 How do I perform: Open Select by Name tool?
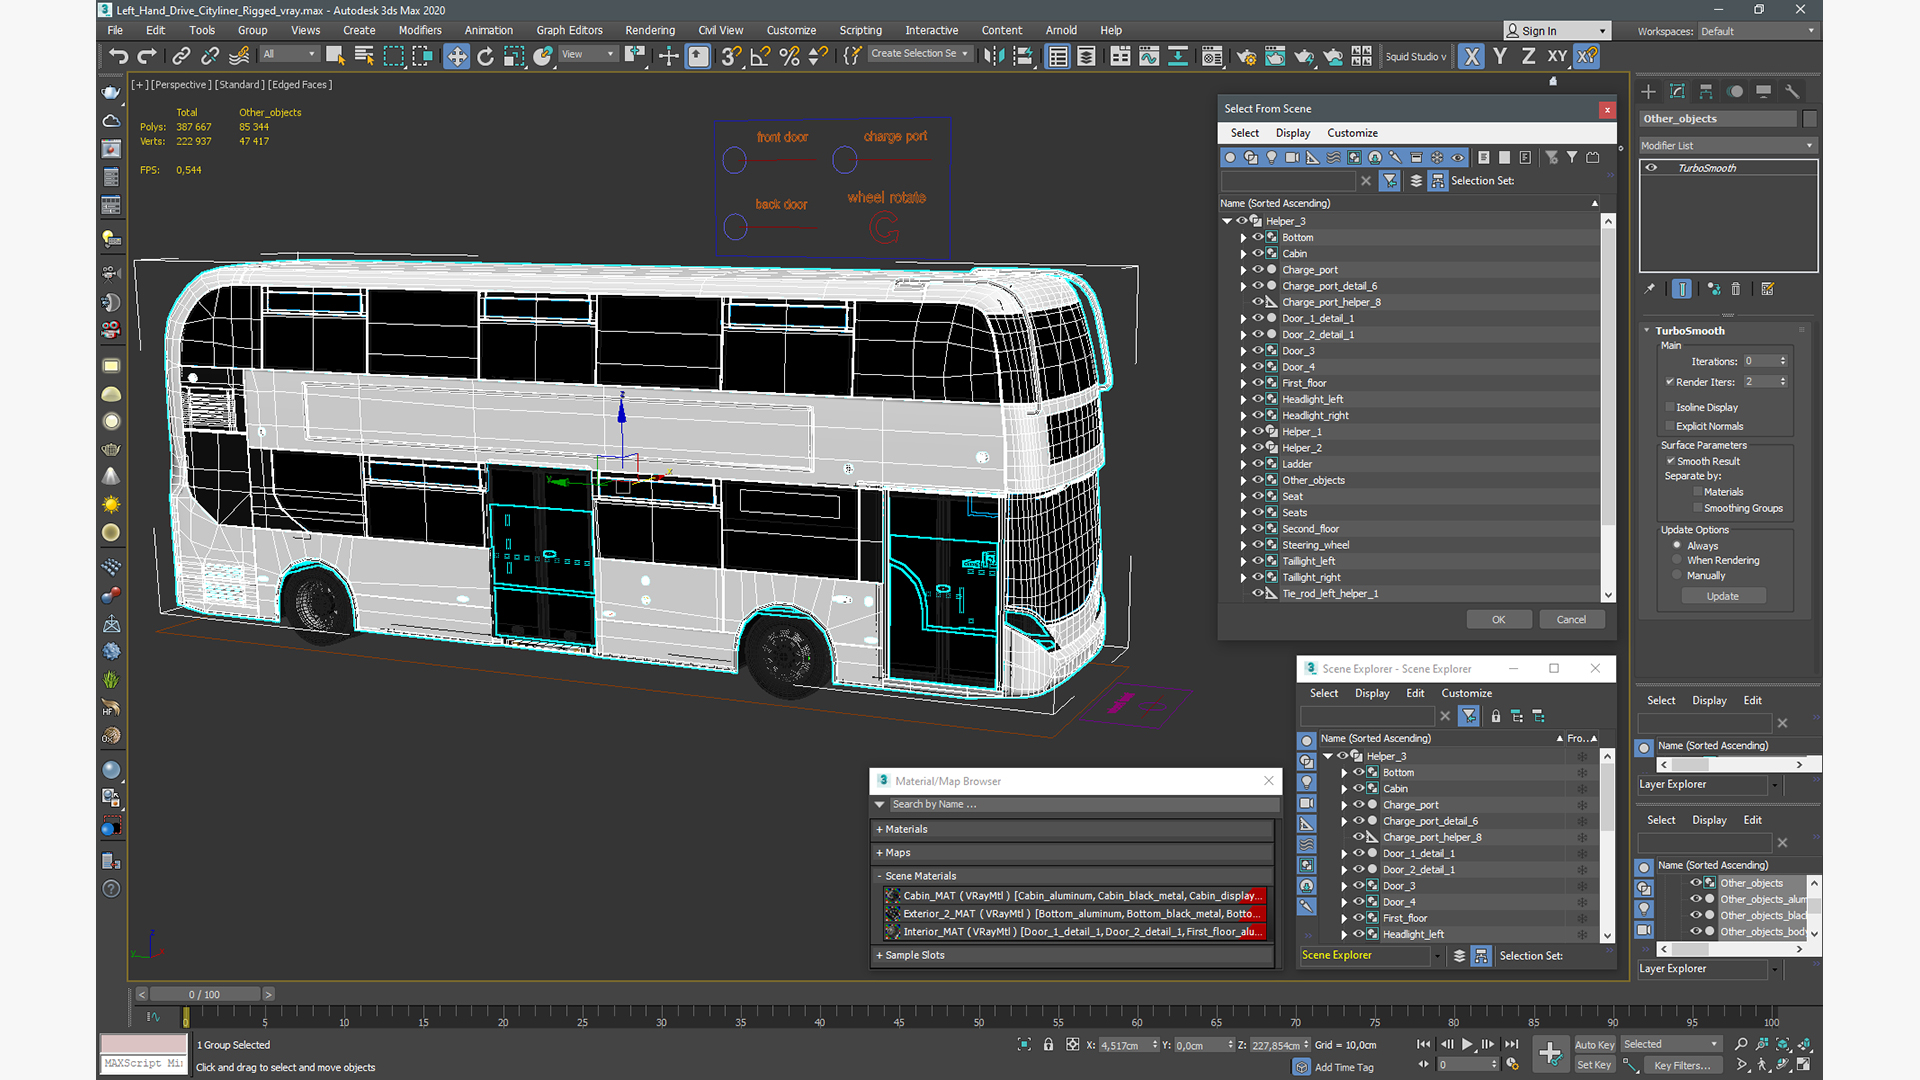pyautogui.click(x=364, y=56)
